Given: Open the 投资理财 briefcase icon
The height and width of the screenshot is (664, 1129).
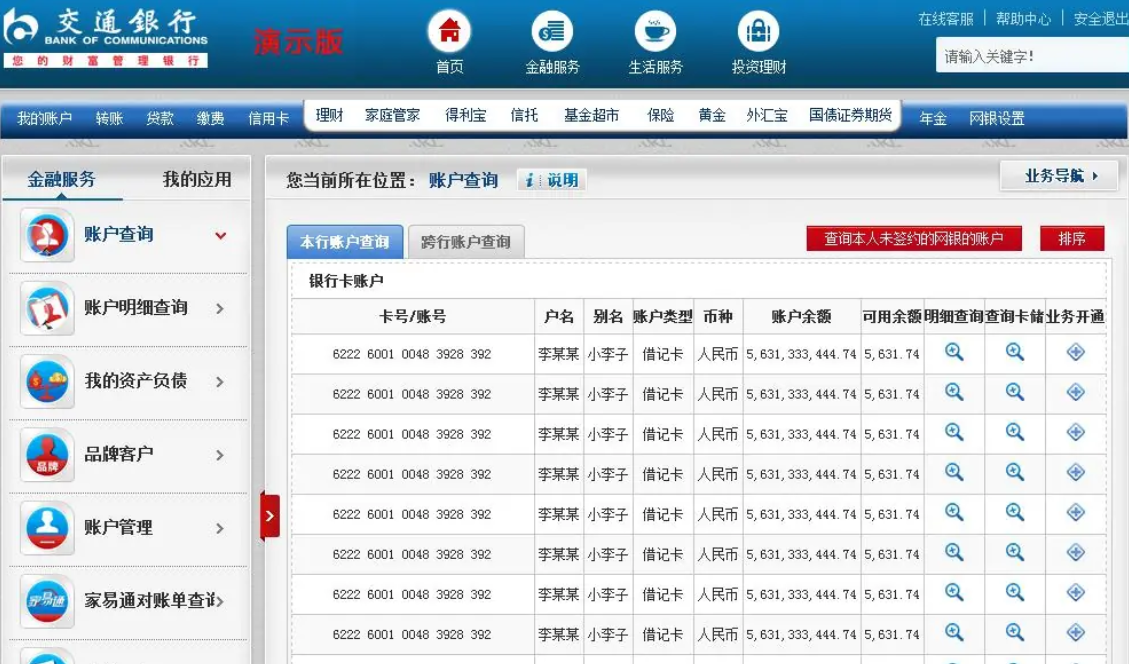Looking at the screenshot, I should [x=758, y=32].
